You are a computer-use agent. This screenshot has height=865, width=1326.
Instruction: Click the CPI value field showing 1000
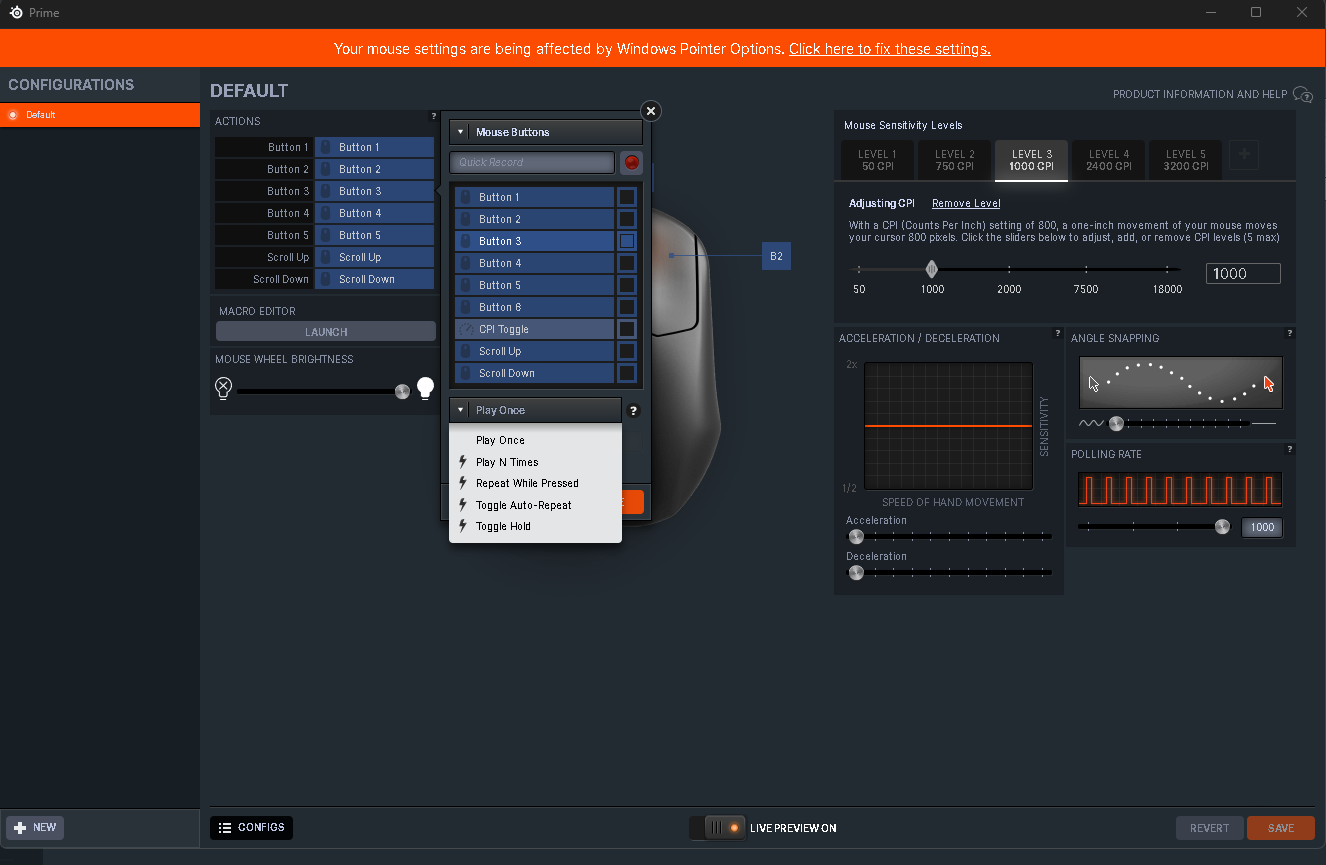tap(1243, 274)
